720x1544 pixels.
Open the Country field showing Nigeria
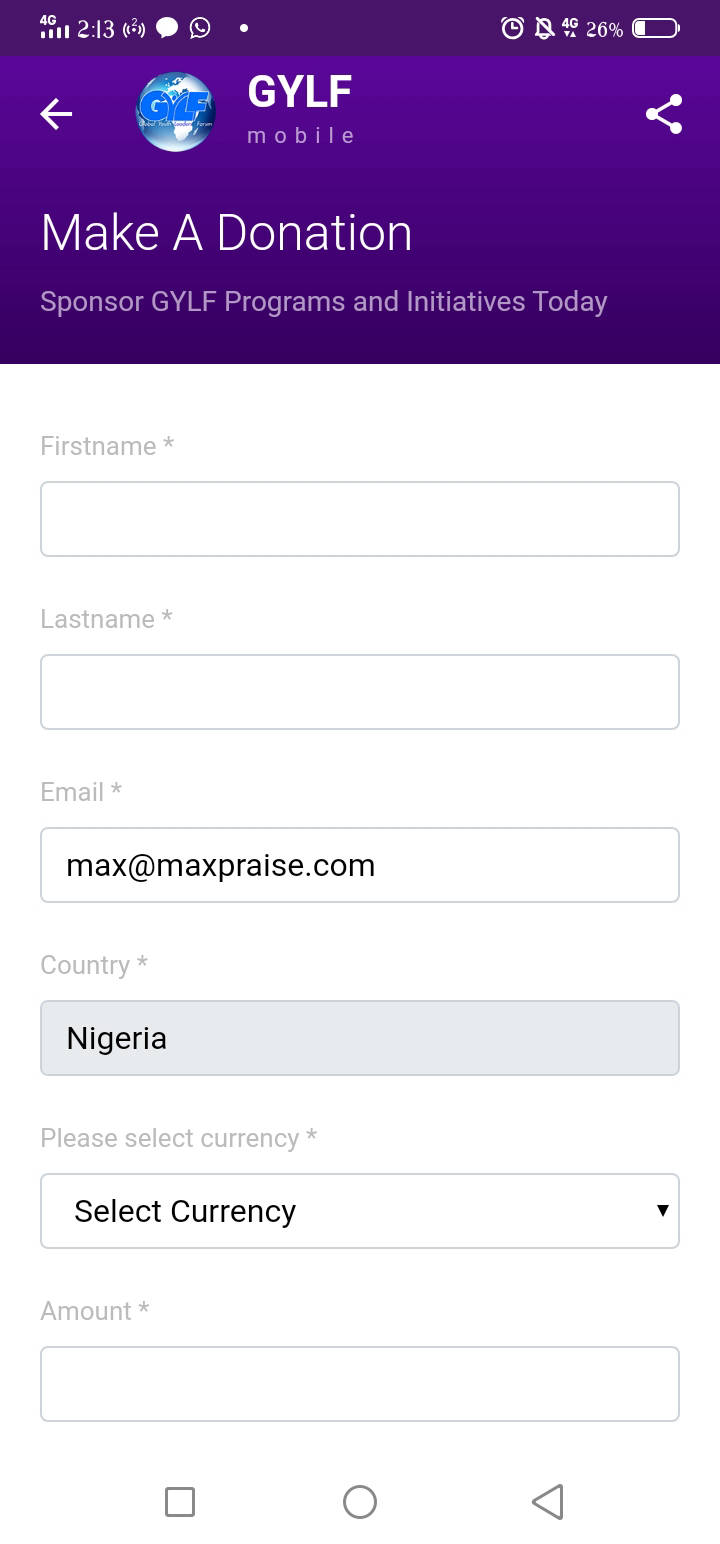(360, 1038)
